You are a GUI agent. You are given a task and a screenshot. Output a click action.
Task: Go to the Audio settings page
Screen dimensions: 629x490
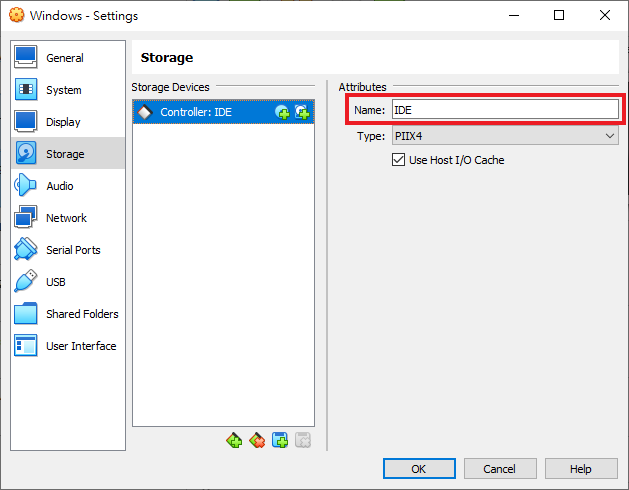pos(60,186)
